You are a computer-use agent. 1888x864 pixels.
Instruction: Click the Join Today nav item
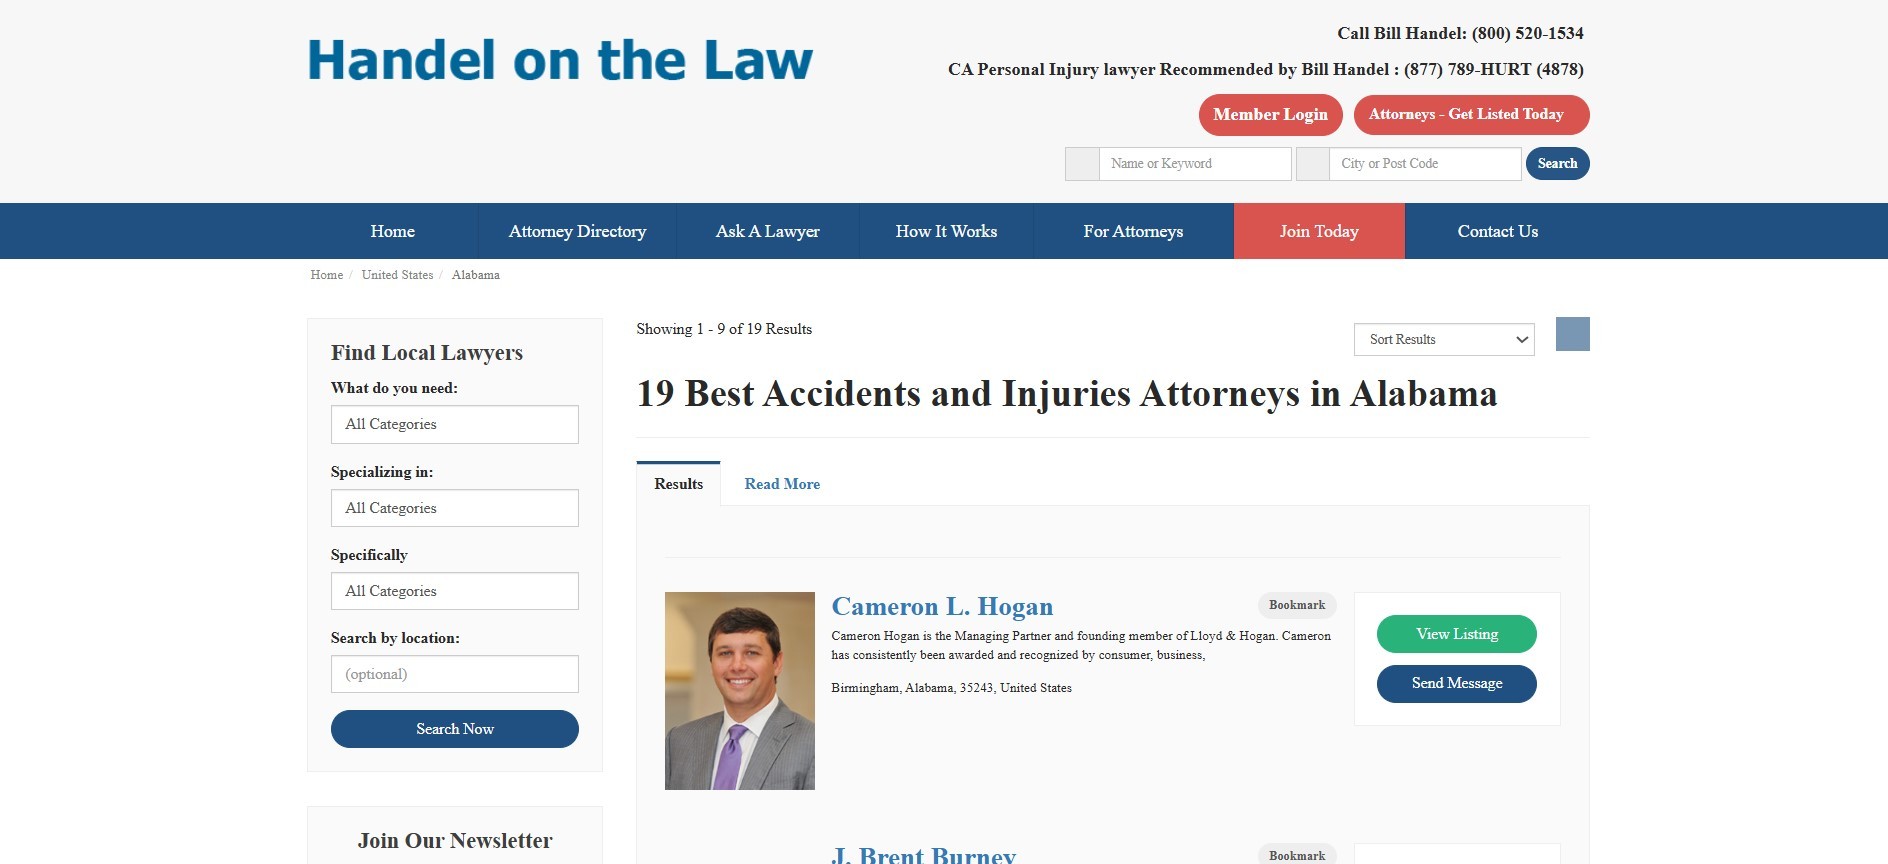1319,231
